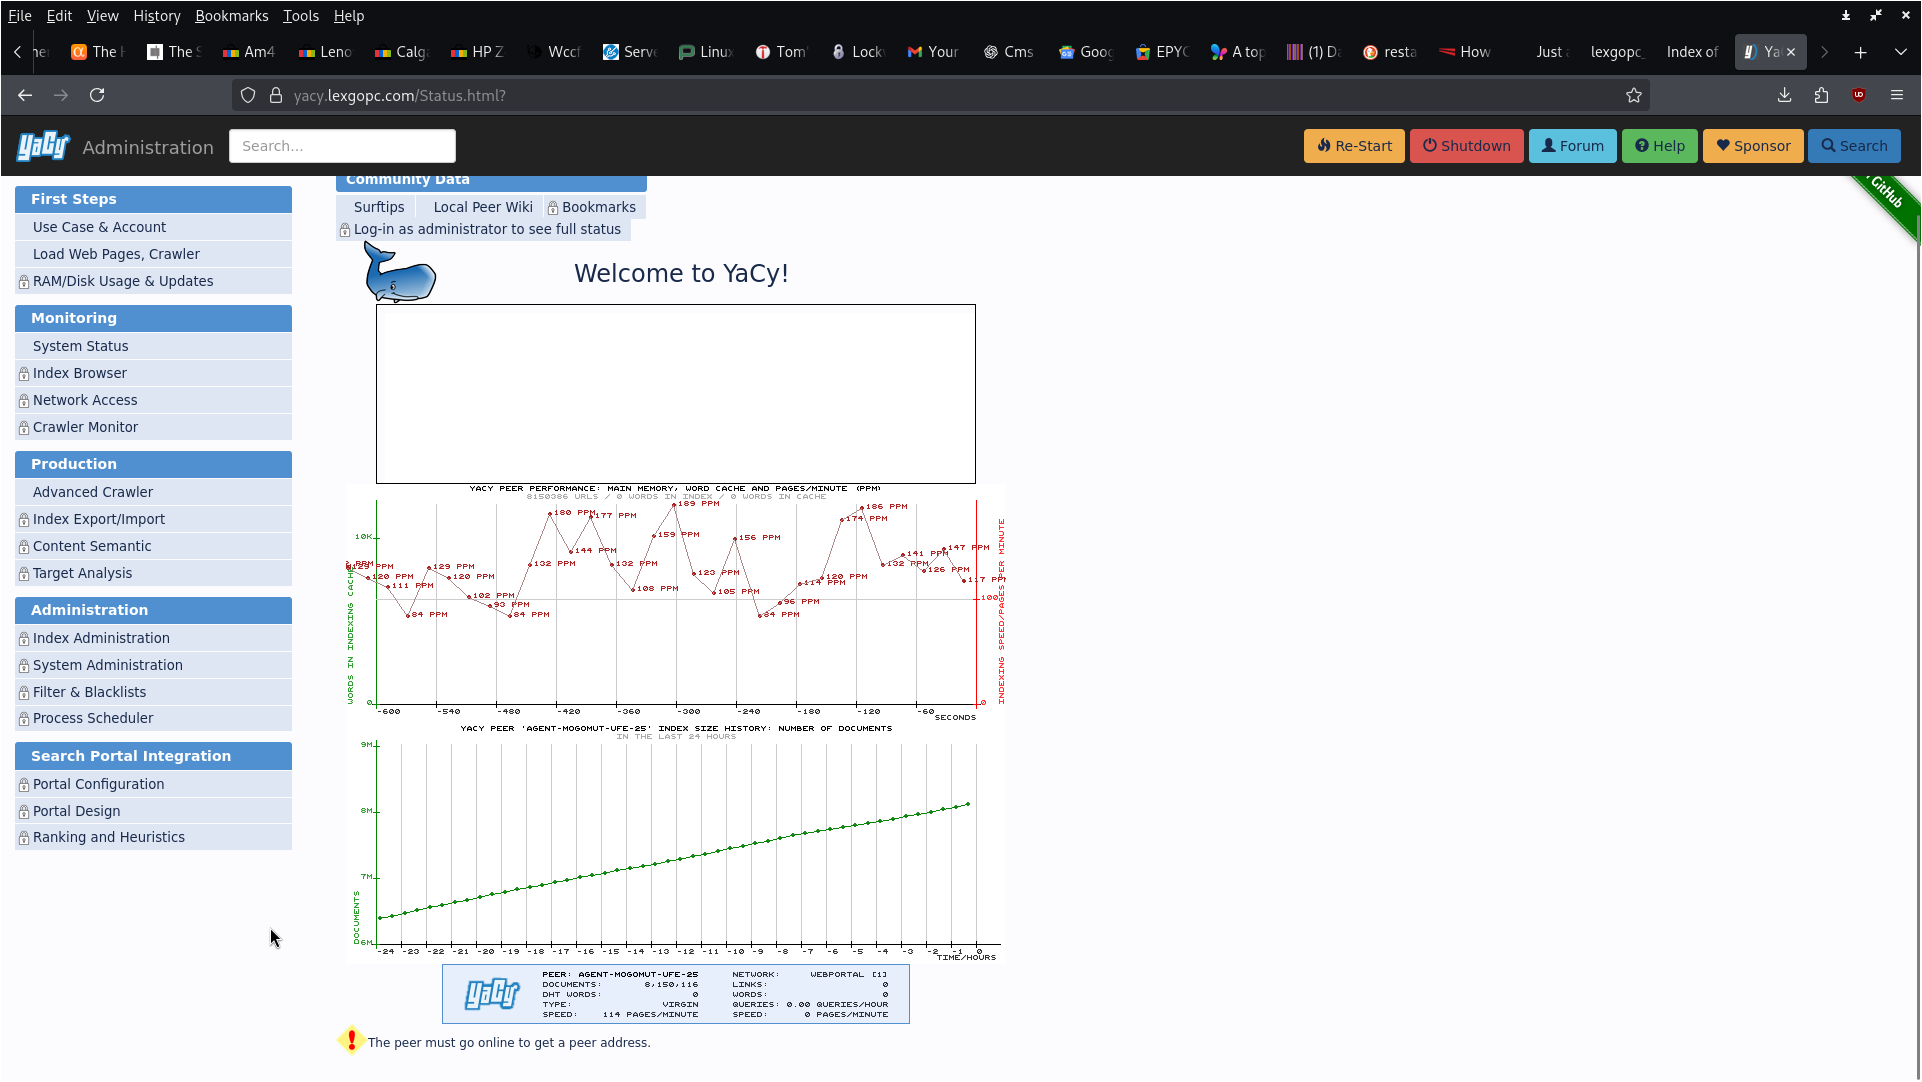Click the YaCy administration search field
Image resolution: width=1922 pixels, height=1082 pixels.
tap(342, 146)
